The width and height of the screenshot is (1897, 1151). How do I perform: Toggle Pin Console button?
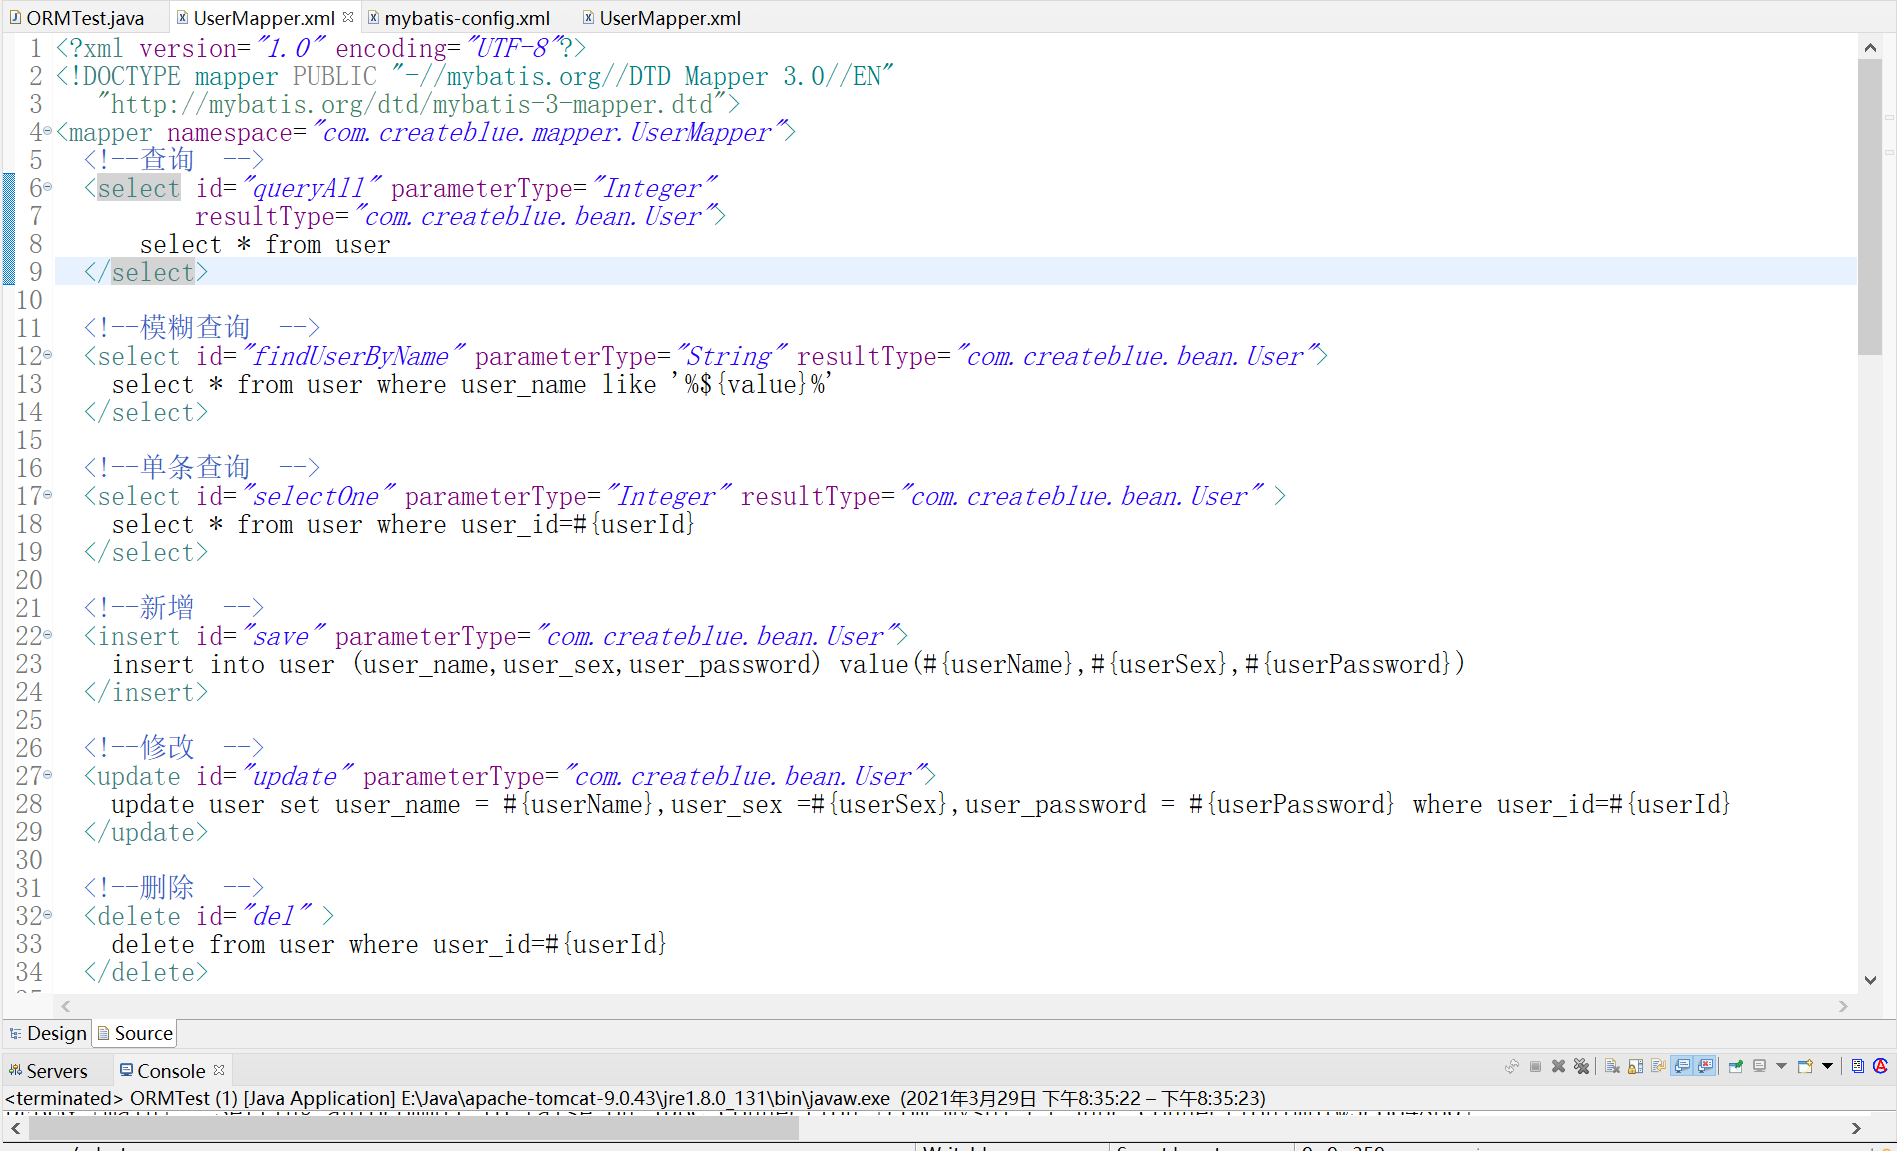click(x=1736, y=1066)
